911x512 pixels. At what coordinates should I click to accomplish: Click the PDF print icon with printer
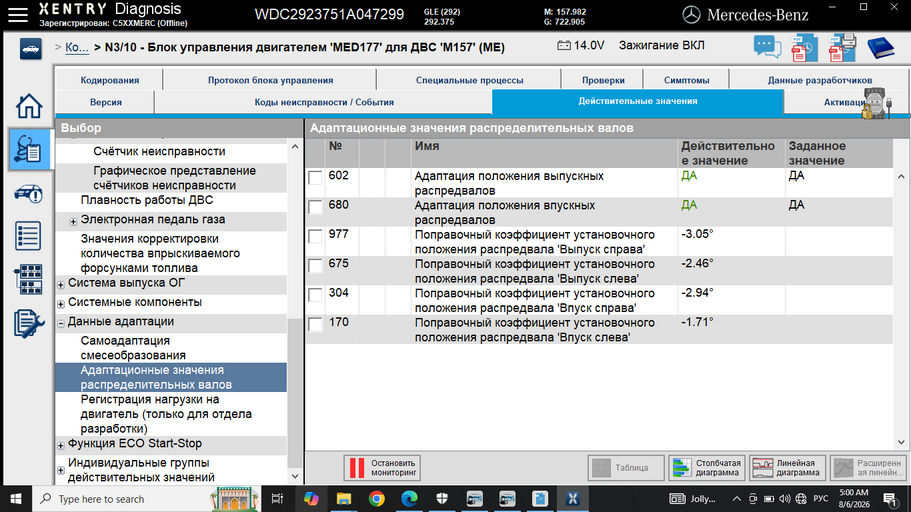pyautogui.click(x=842, y=48)
